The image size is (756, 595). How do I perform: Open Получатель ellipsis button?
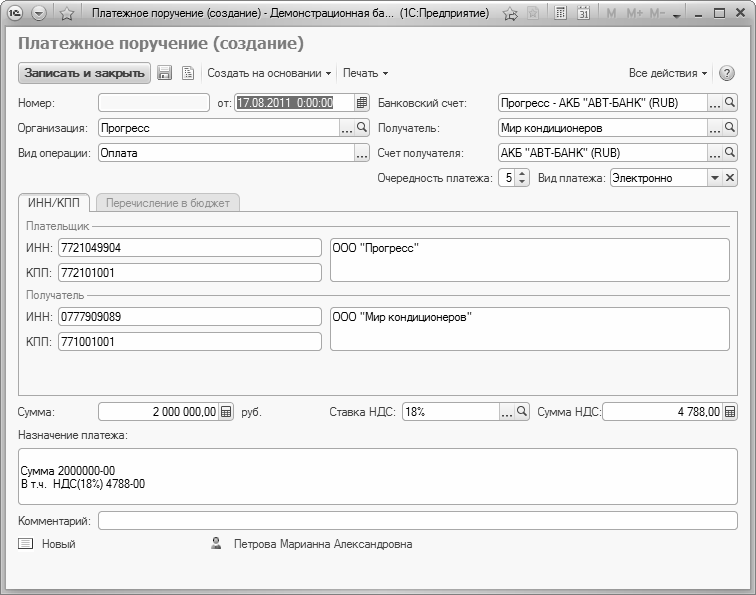(x=715, y=127)
